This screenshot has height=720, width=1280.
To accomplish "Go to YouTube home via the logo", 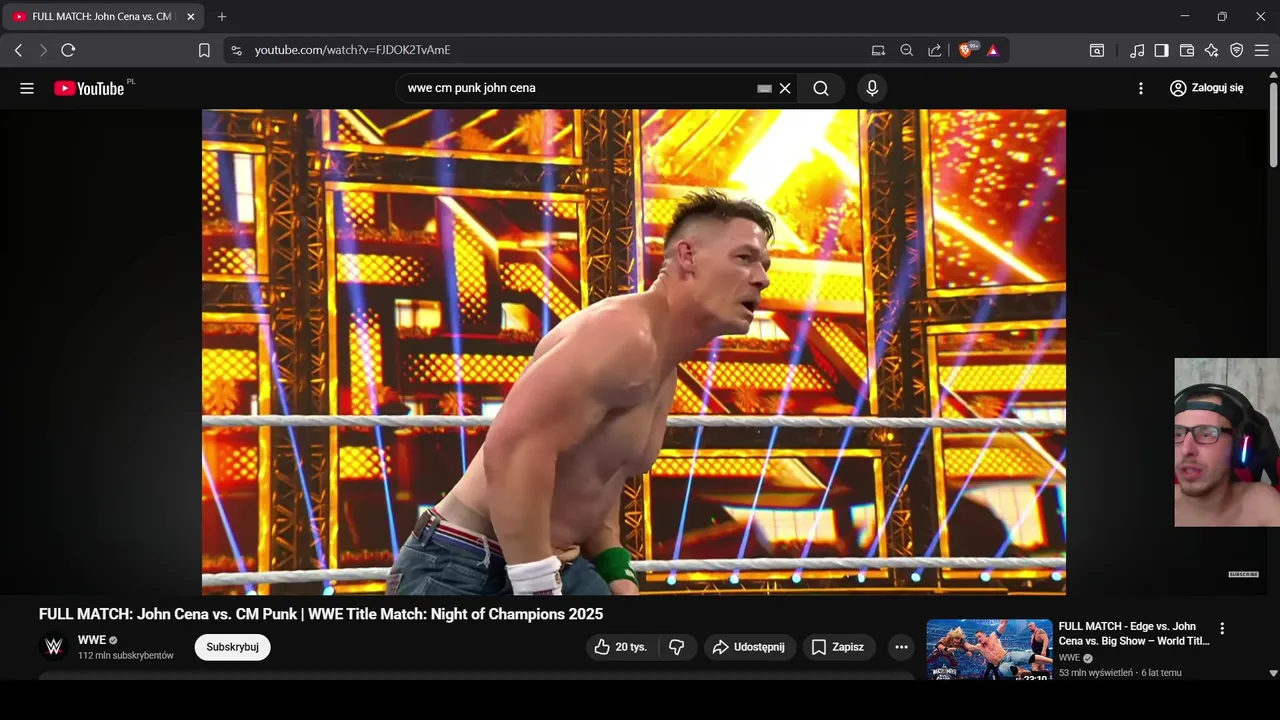I will pyautogui.click(x=90, y=88).
